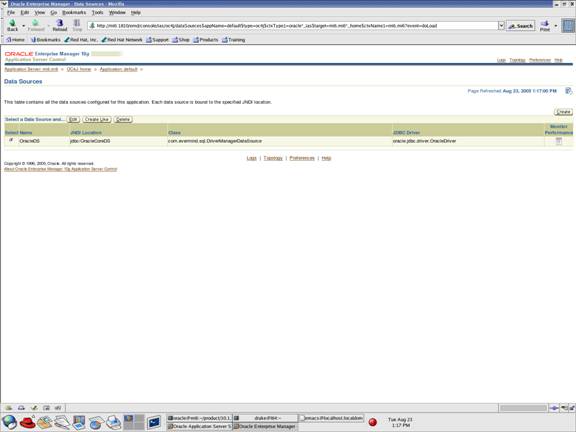The image size is (576, 432).
Task: Follow the Application Server breadcrumb link
Action: (31, 69)
